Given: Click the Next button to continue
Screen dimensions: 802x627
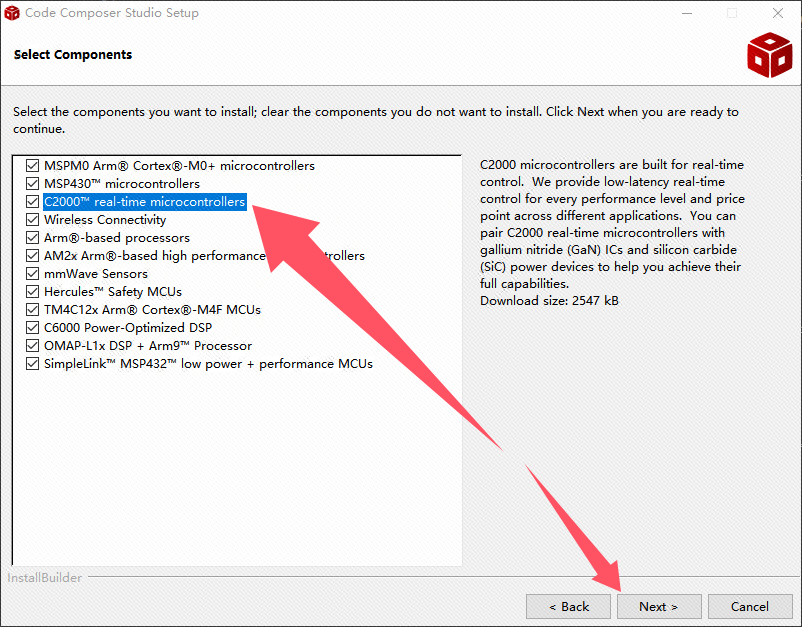Looking at the screenshot, I should click(659, 607).
